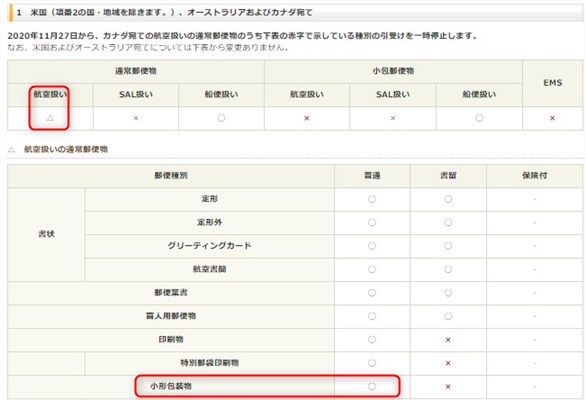Click the '小包郵便物' group header
Screen dimensions: 586x400
click(393, 71)
